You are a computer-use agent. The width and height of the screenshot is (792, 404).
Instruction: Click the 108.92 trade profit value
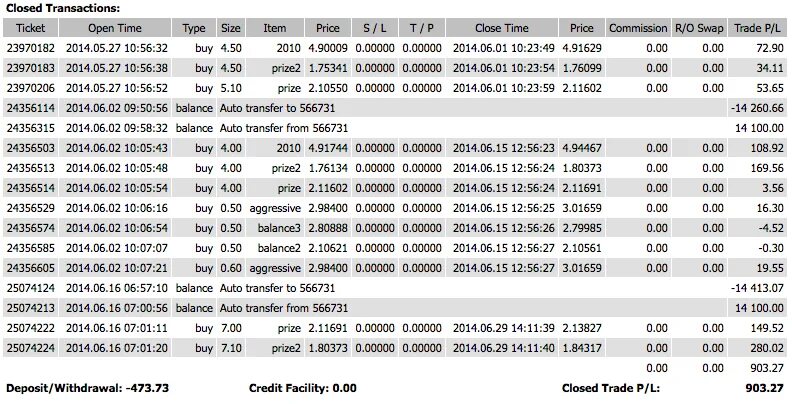pyautogui.click(x=767, y=148)
